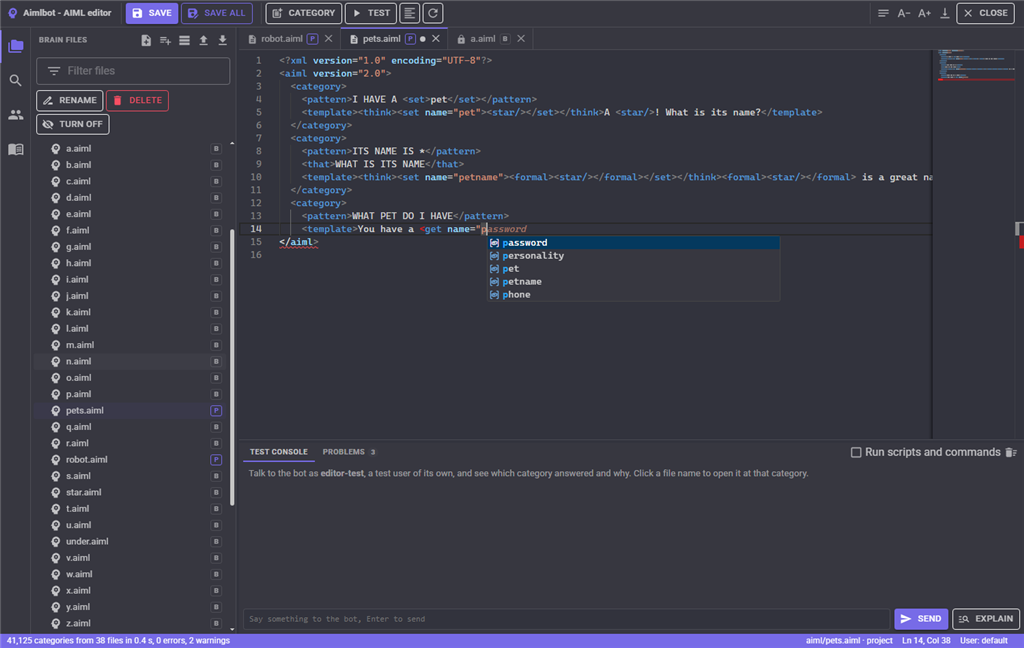Click the Filter files input field
The height and width of the screenshot is (648, 1024).
(133, 71)
